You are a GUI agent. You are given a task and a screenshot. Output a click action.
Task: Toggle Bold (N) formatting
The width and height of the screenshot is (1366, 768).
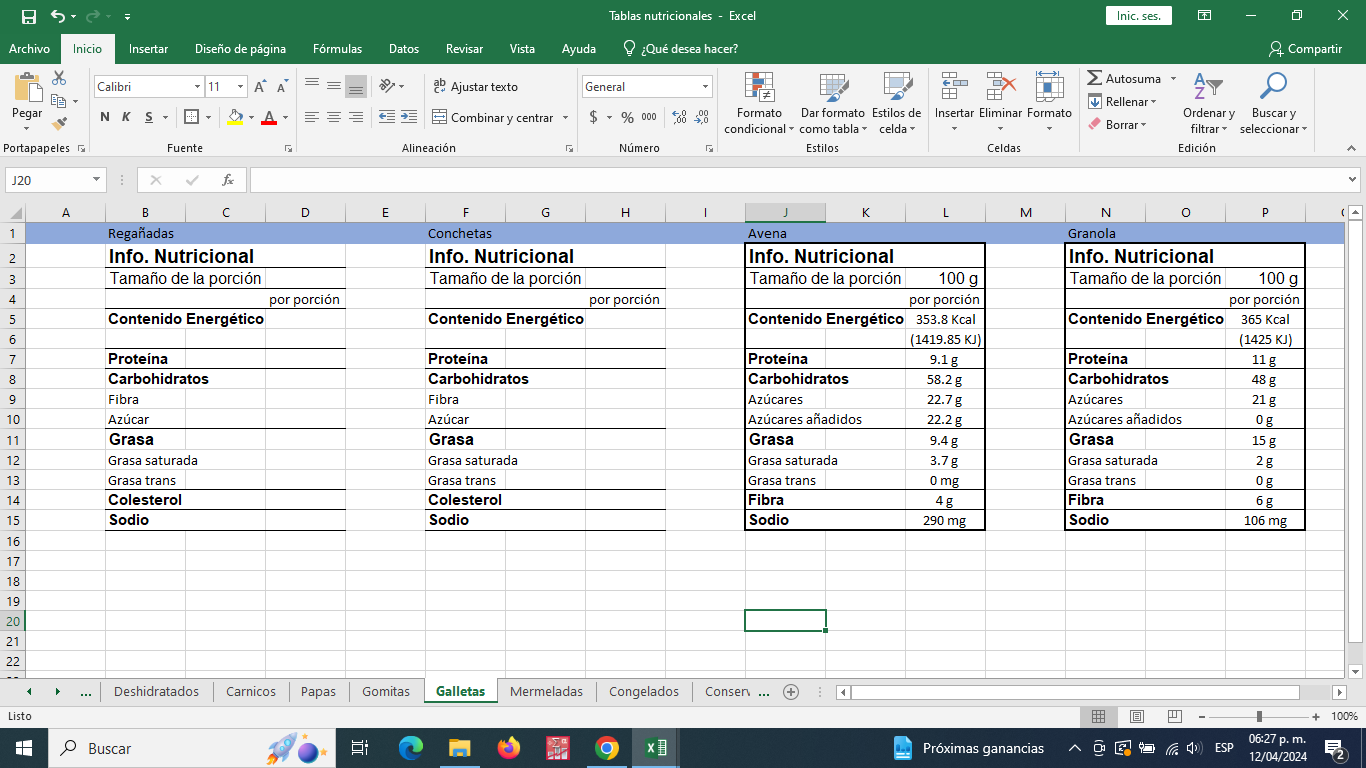(x=105, y=117)
